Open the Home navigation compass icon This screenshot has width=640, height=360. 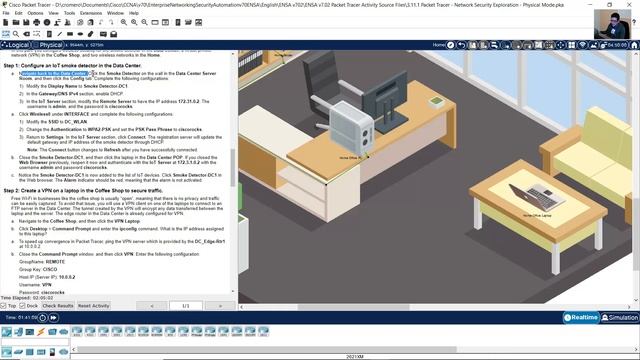(x=450, y=45)
